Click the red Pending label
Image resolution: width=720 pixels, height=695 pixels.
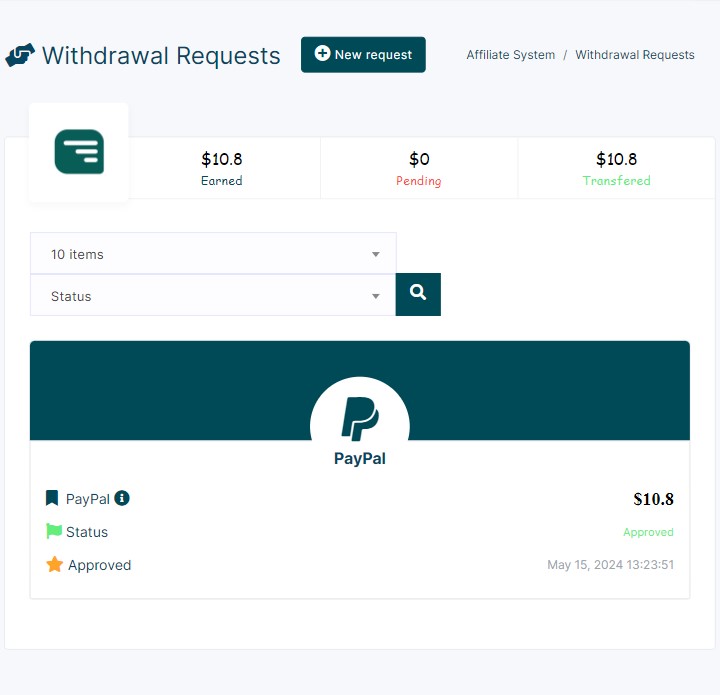coord(419,181)
